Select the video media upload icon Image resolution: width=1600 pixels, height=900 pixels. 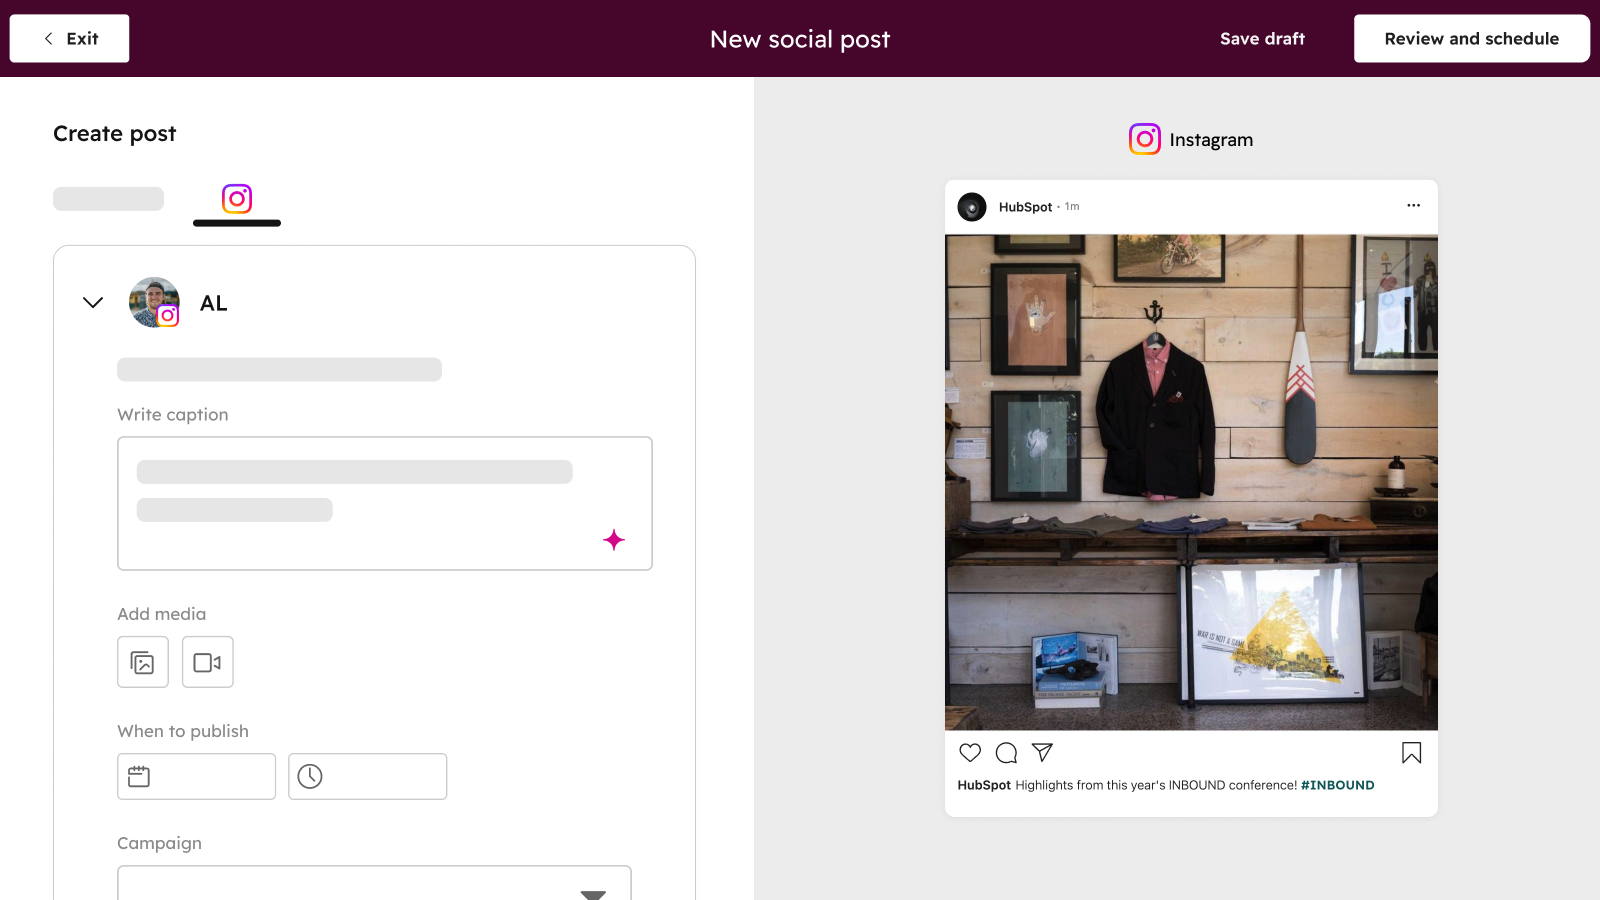click(207, 662)
